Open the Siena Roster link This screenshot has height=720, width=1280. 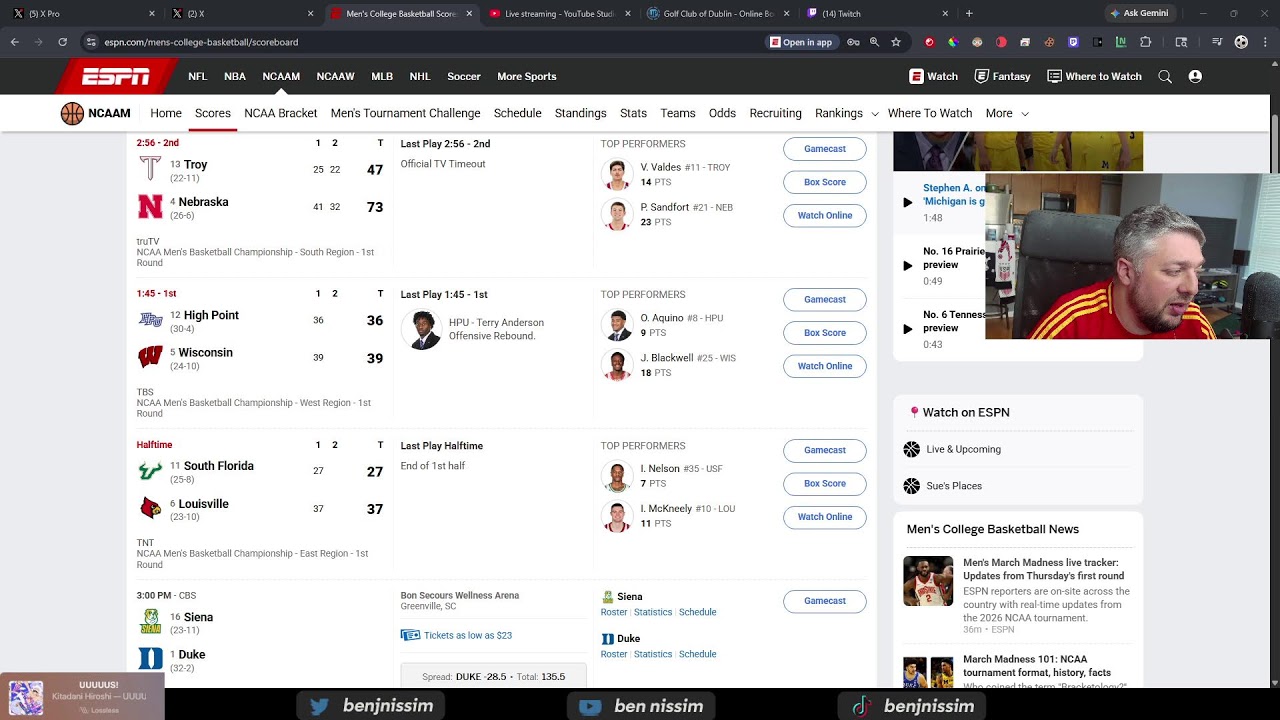click(614, 612)
